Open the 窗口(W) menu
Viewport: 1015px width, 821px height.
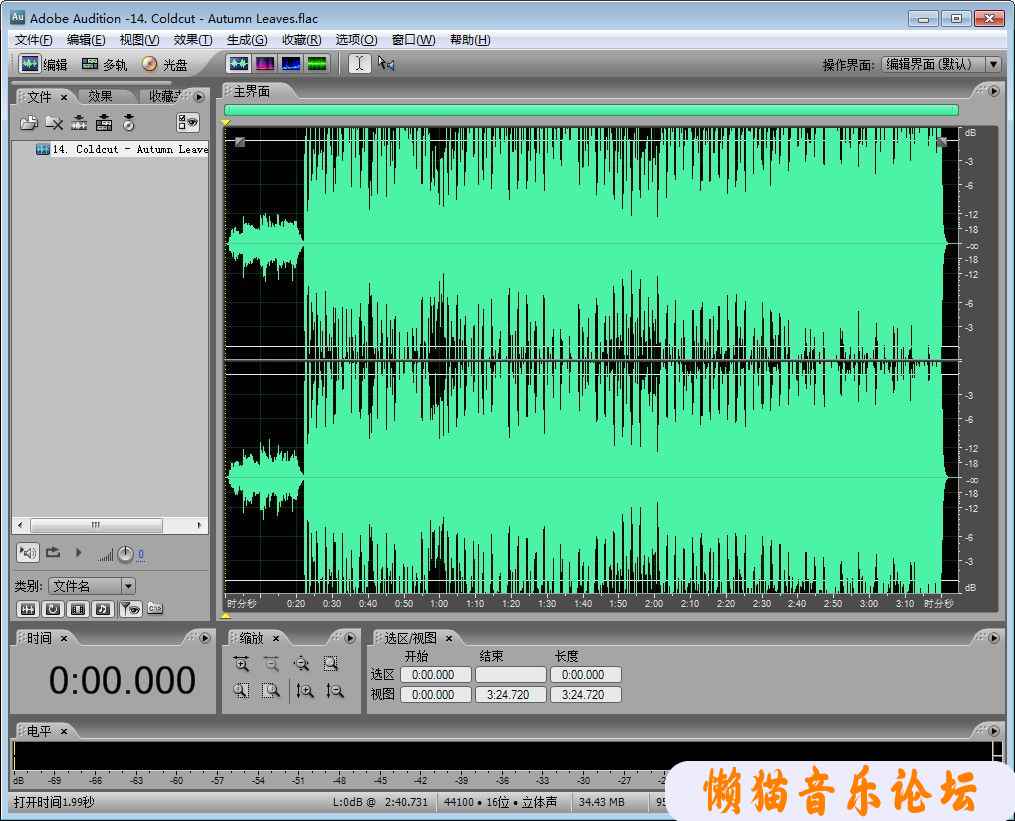pyautogui.click(x=414, y=40)
